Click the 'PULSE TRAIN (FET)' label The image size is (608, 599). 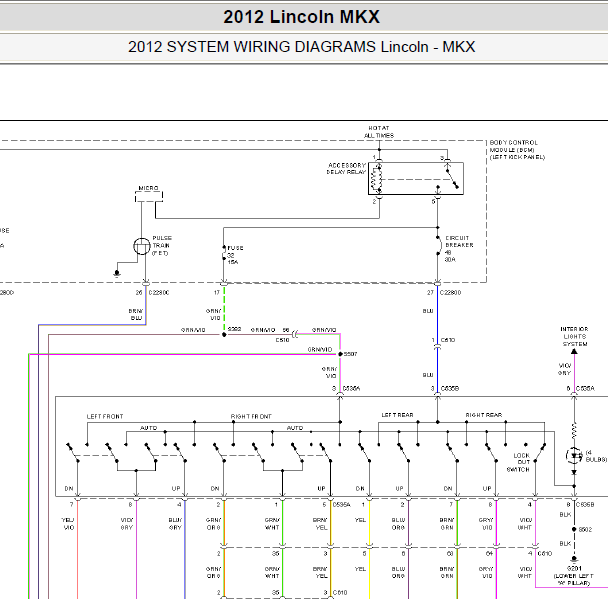pyautogui.click(x=162, y=245)
